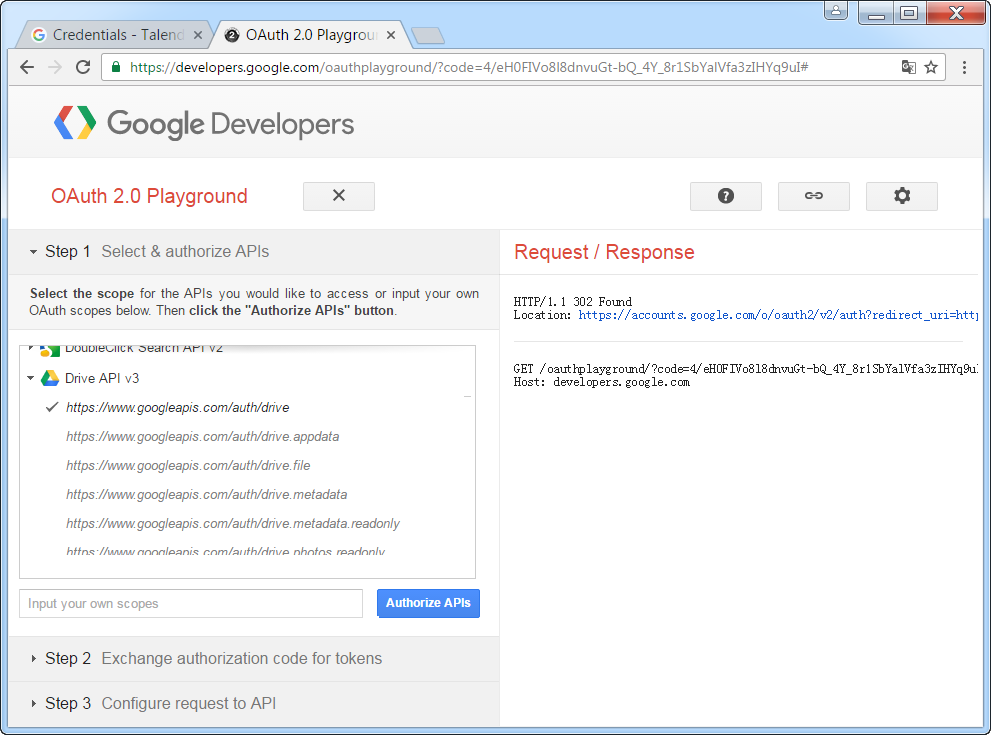Click the translate page icon in the address bar
Image resolution: width=991 pixels, height=735 pixels.
coord(908,67)
